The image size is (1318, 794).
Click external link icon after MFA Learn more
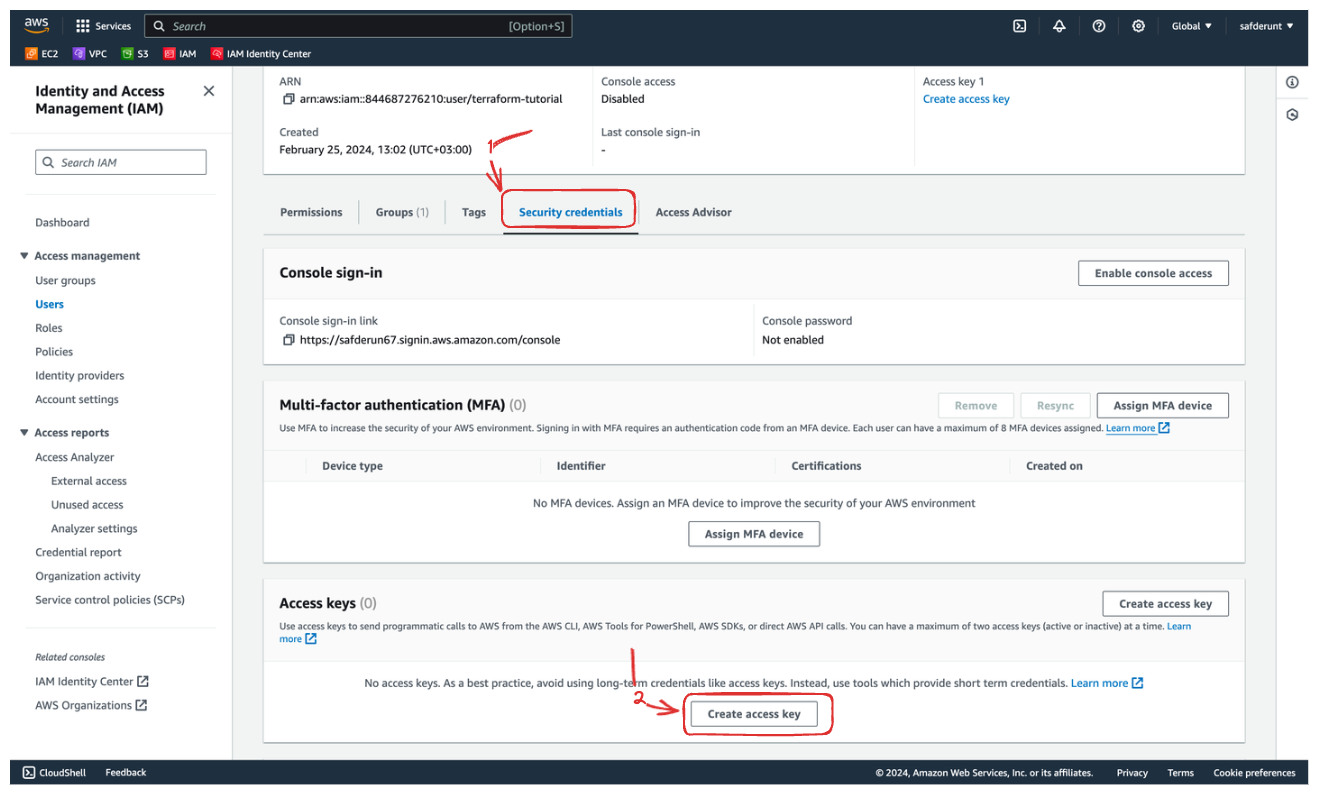pos(1164,428)
